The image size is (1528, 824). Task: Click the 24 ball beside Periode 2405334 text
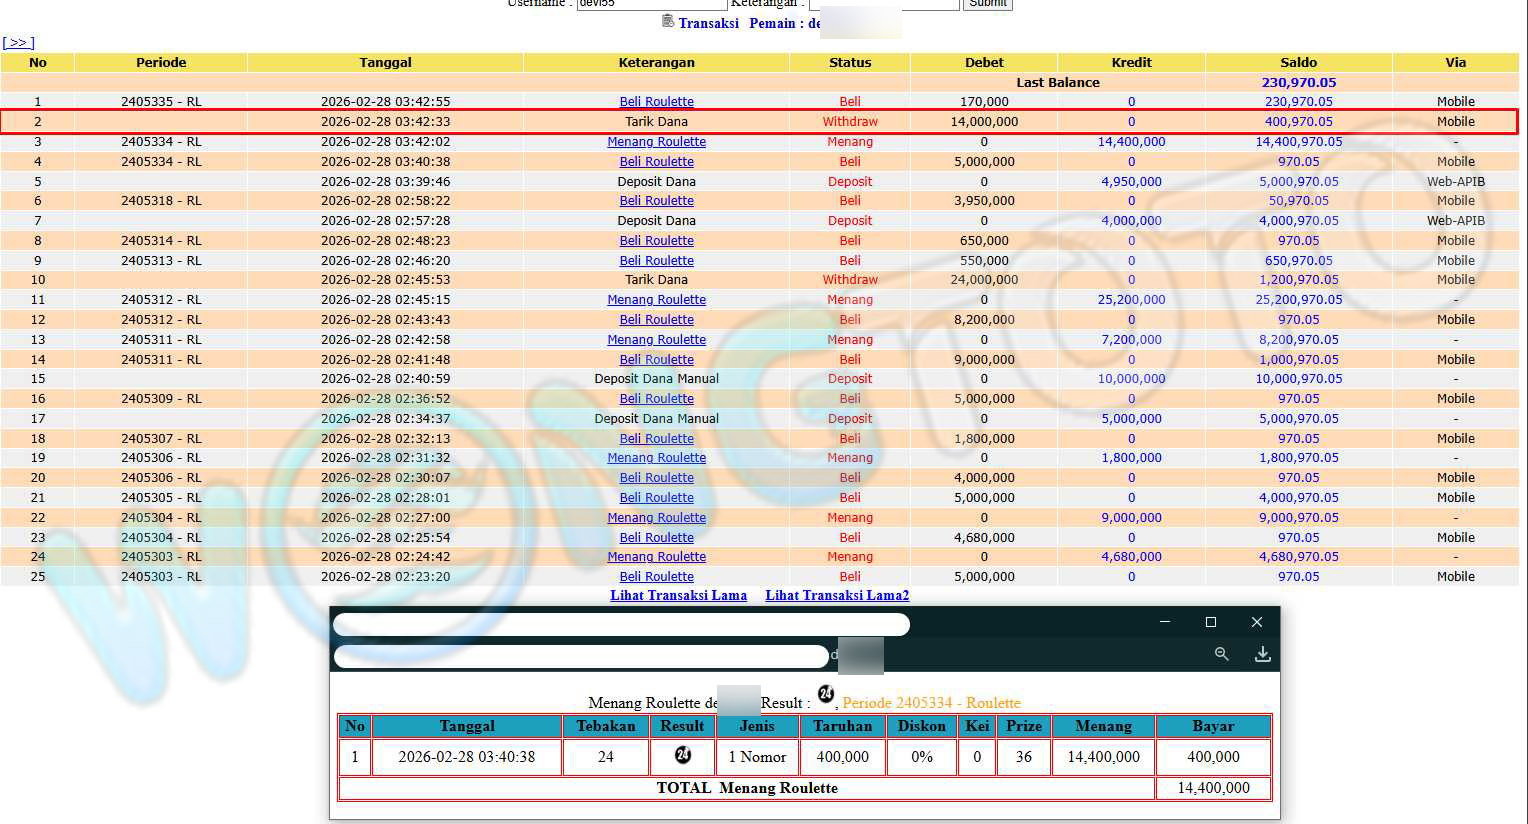(x=826, y=695)
